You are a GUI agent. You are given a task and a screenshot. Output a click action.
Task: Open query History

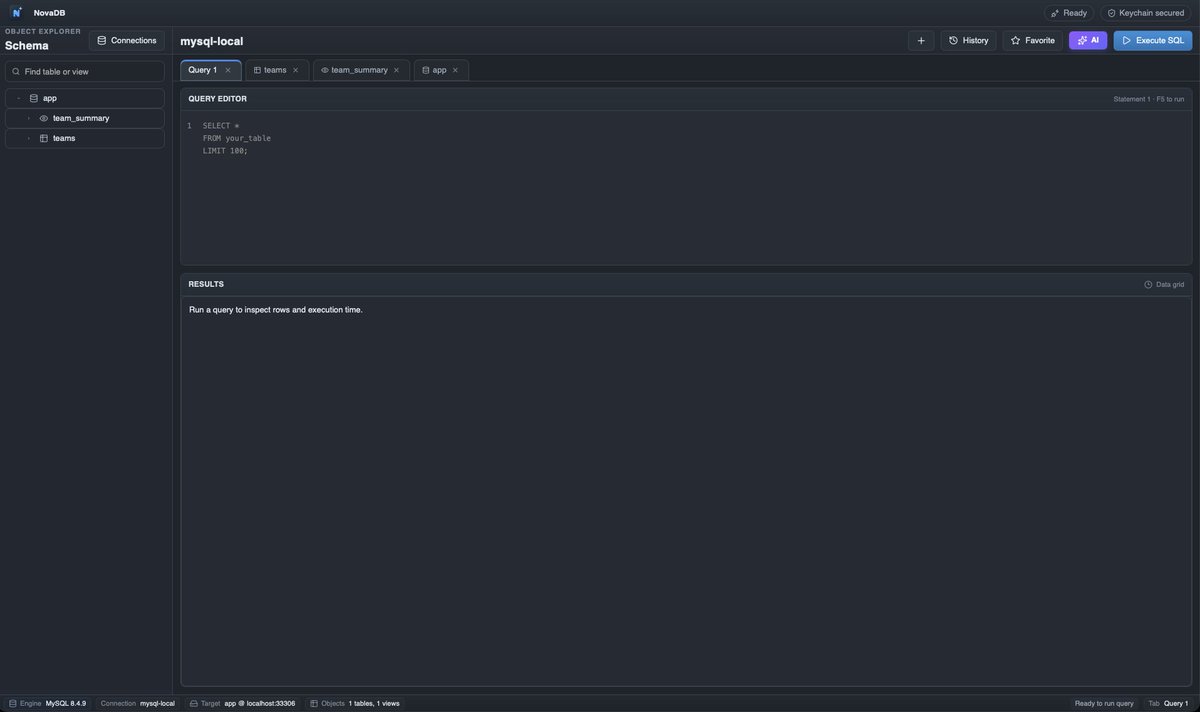(x=968, y=40)
